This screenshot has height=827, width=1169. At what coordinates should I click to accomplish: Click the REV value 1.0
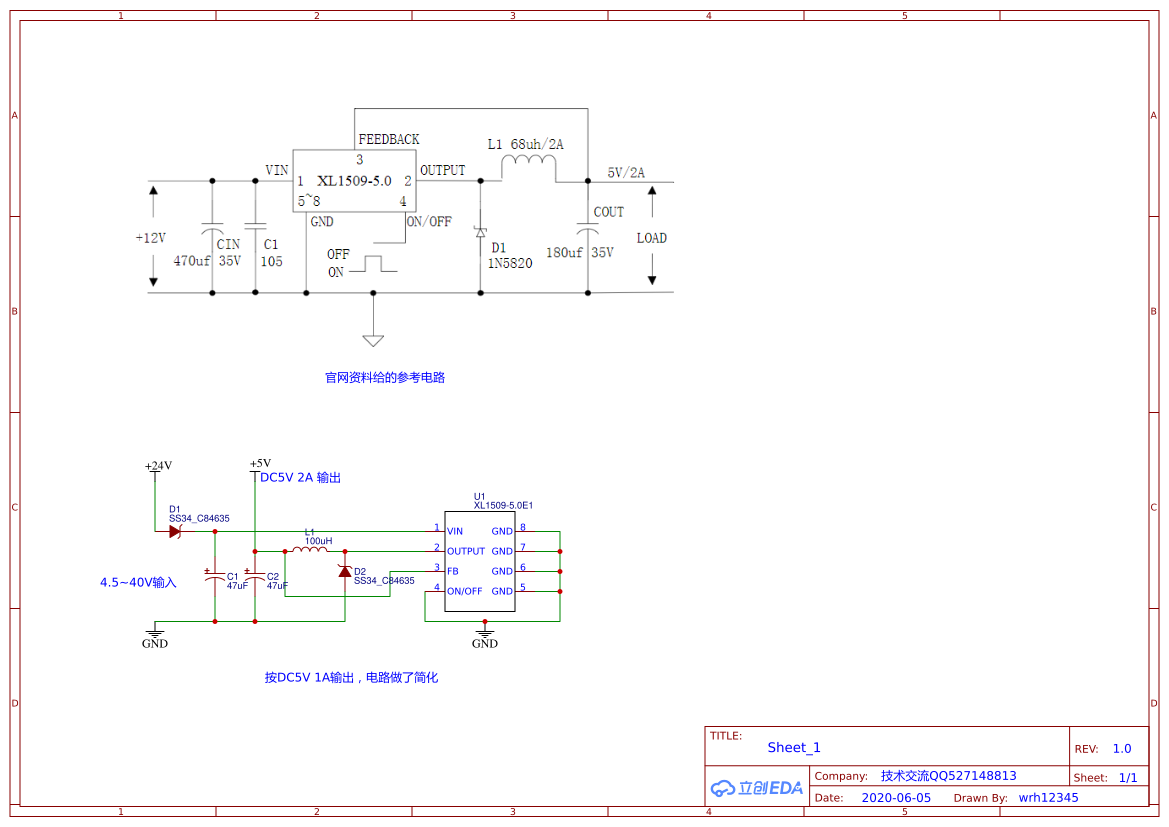(x=1122, y=748)
